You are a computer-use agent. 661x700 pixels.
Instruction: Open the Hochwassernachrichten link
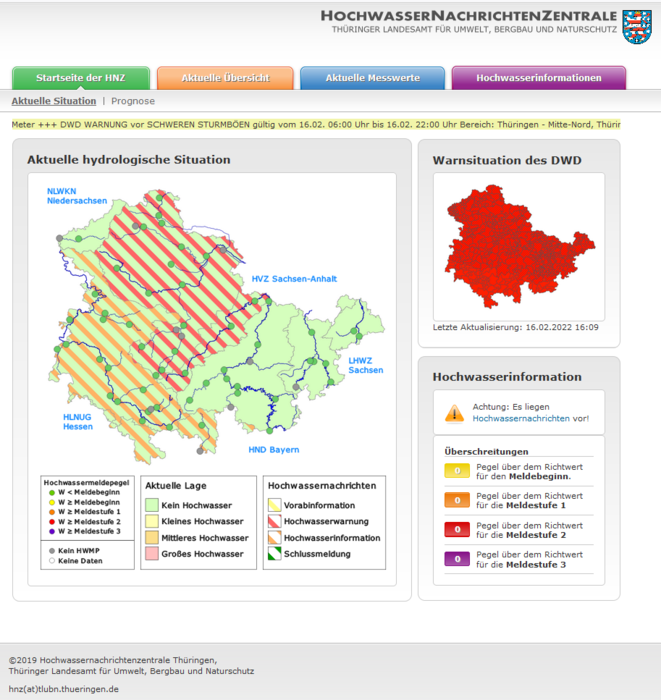[x=521, y=419]
